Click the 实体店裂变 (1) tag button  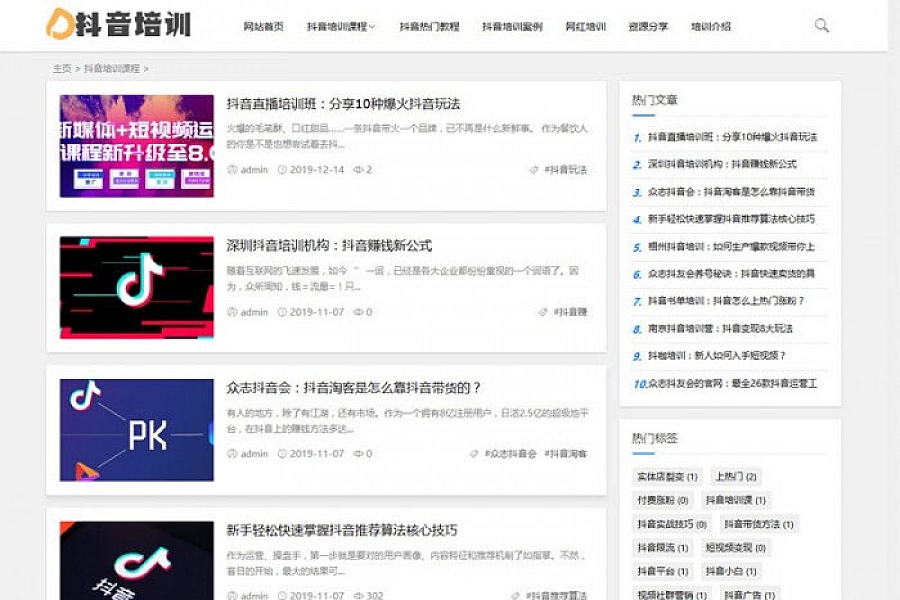667,477
